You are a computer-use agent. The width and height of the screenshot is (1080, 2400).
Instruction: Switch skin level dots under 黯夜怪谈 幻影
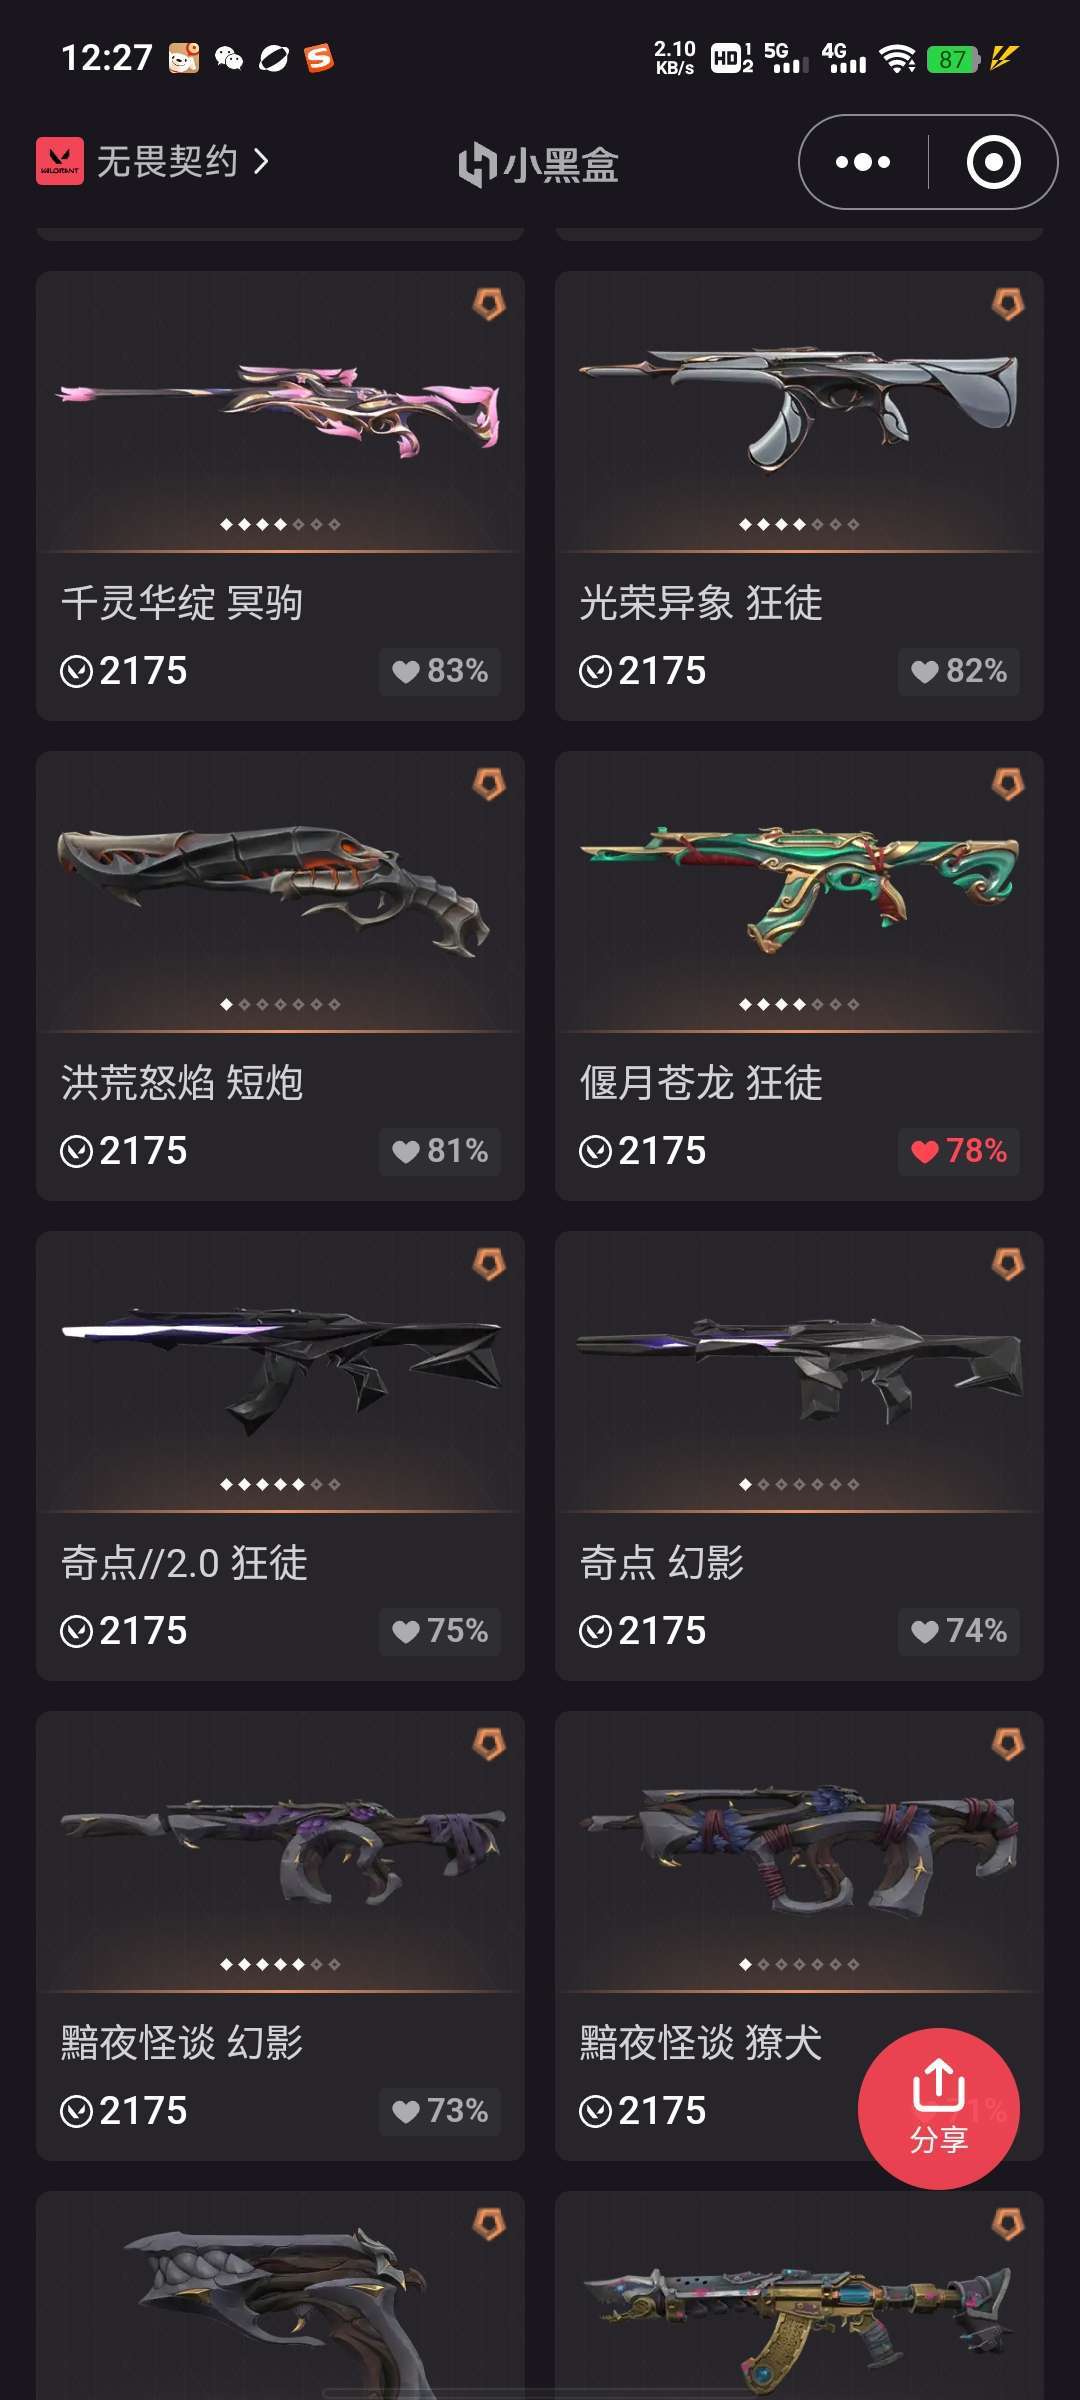280,1964
